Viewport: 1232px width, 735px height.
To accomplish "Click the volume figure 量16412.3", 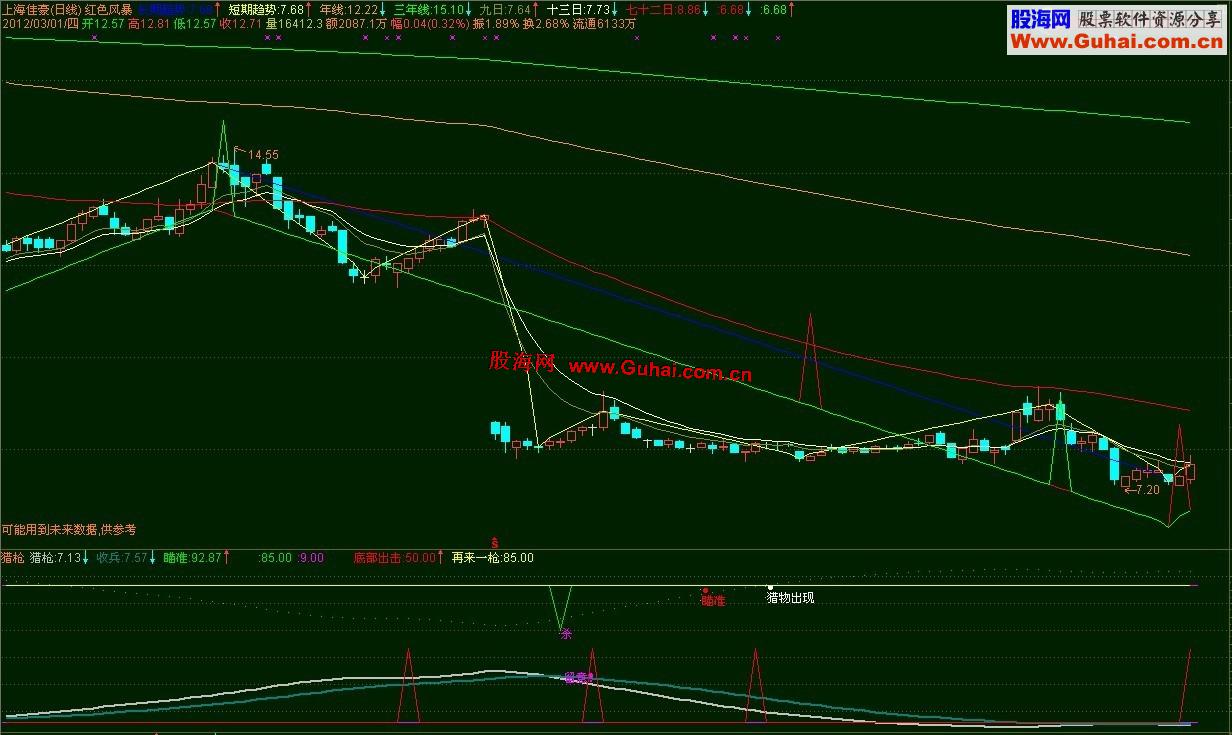I will coord(292,23).
